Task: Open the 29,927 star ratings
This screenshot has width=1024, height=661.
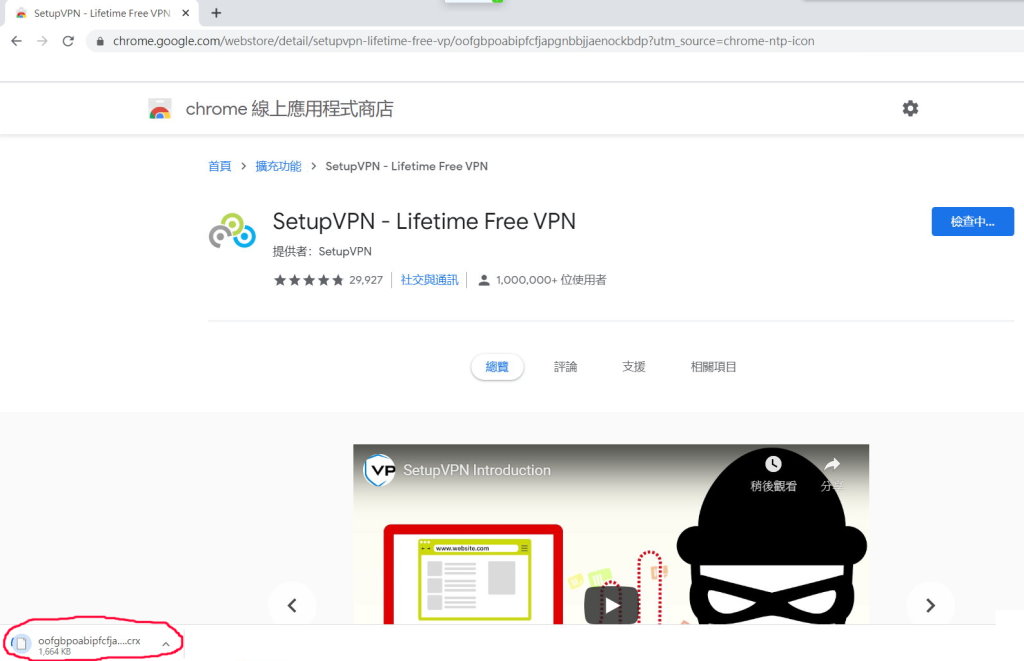Action: (x=328, y=280)
